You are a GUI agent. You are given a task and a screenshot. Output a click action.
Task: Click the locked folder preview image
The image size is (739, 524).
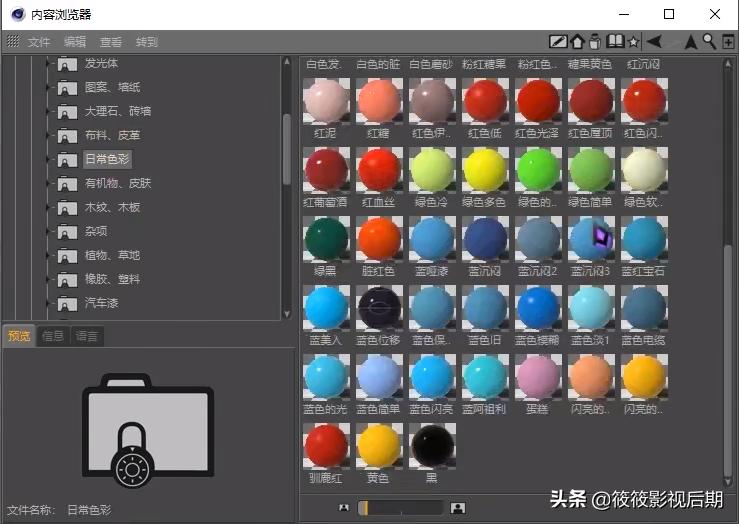[x=148, y=430]
